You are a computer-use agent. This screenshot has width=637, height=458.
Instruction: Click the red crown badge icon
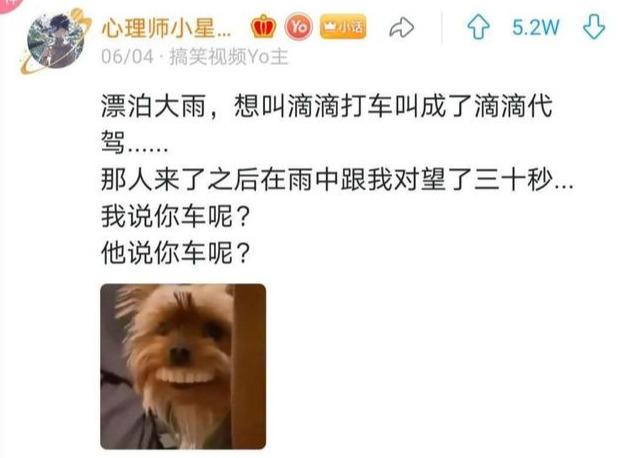coord(263,27)
